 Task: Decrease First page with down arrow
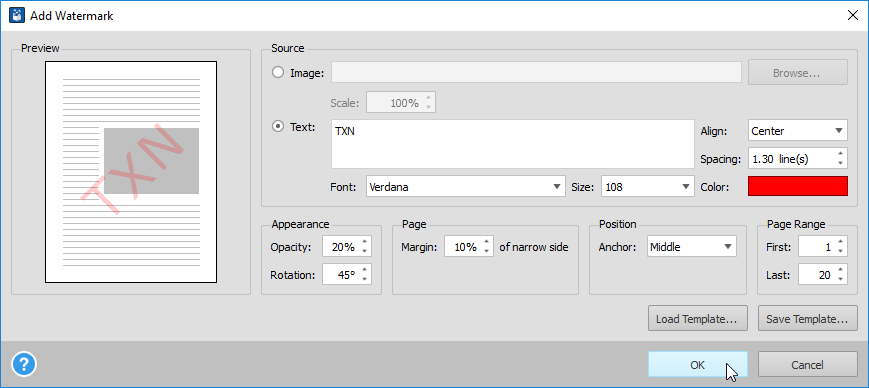(x=841, y=252)
